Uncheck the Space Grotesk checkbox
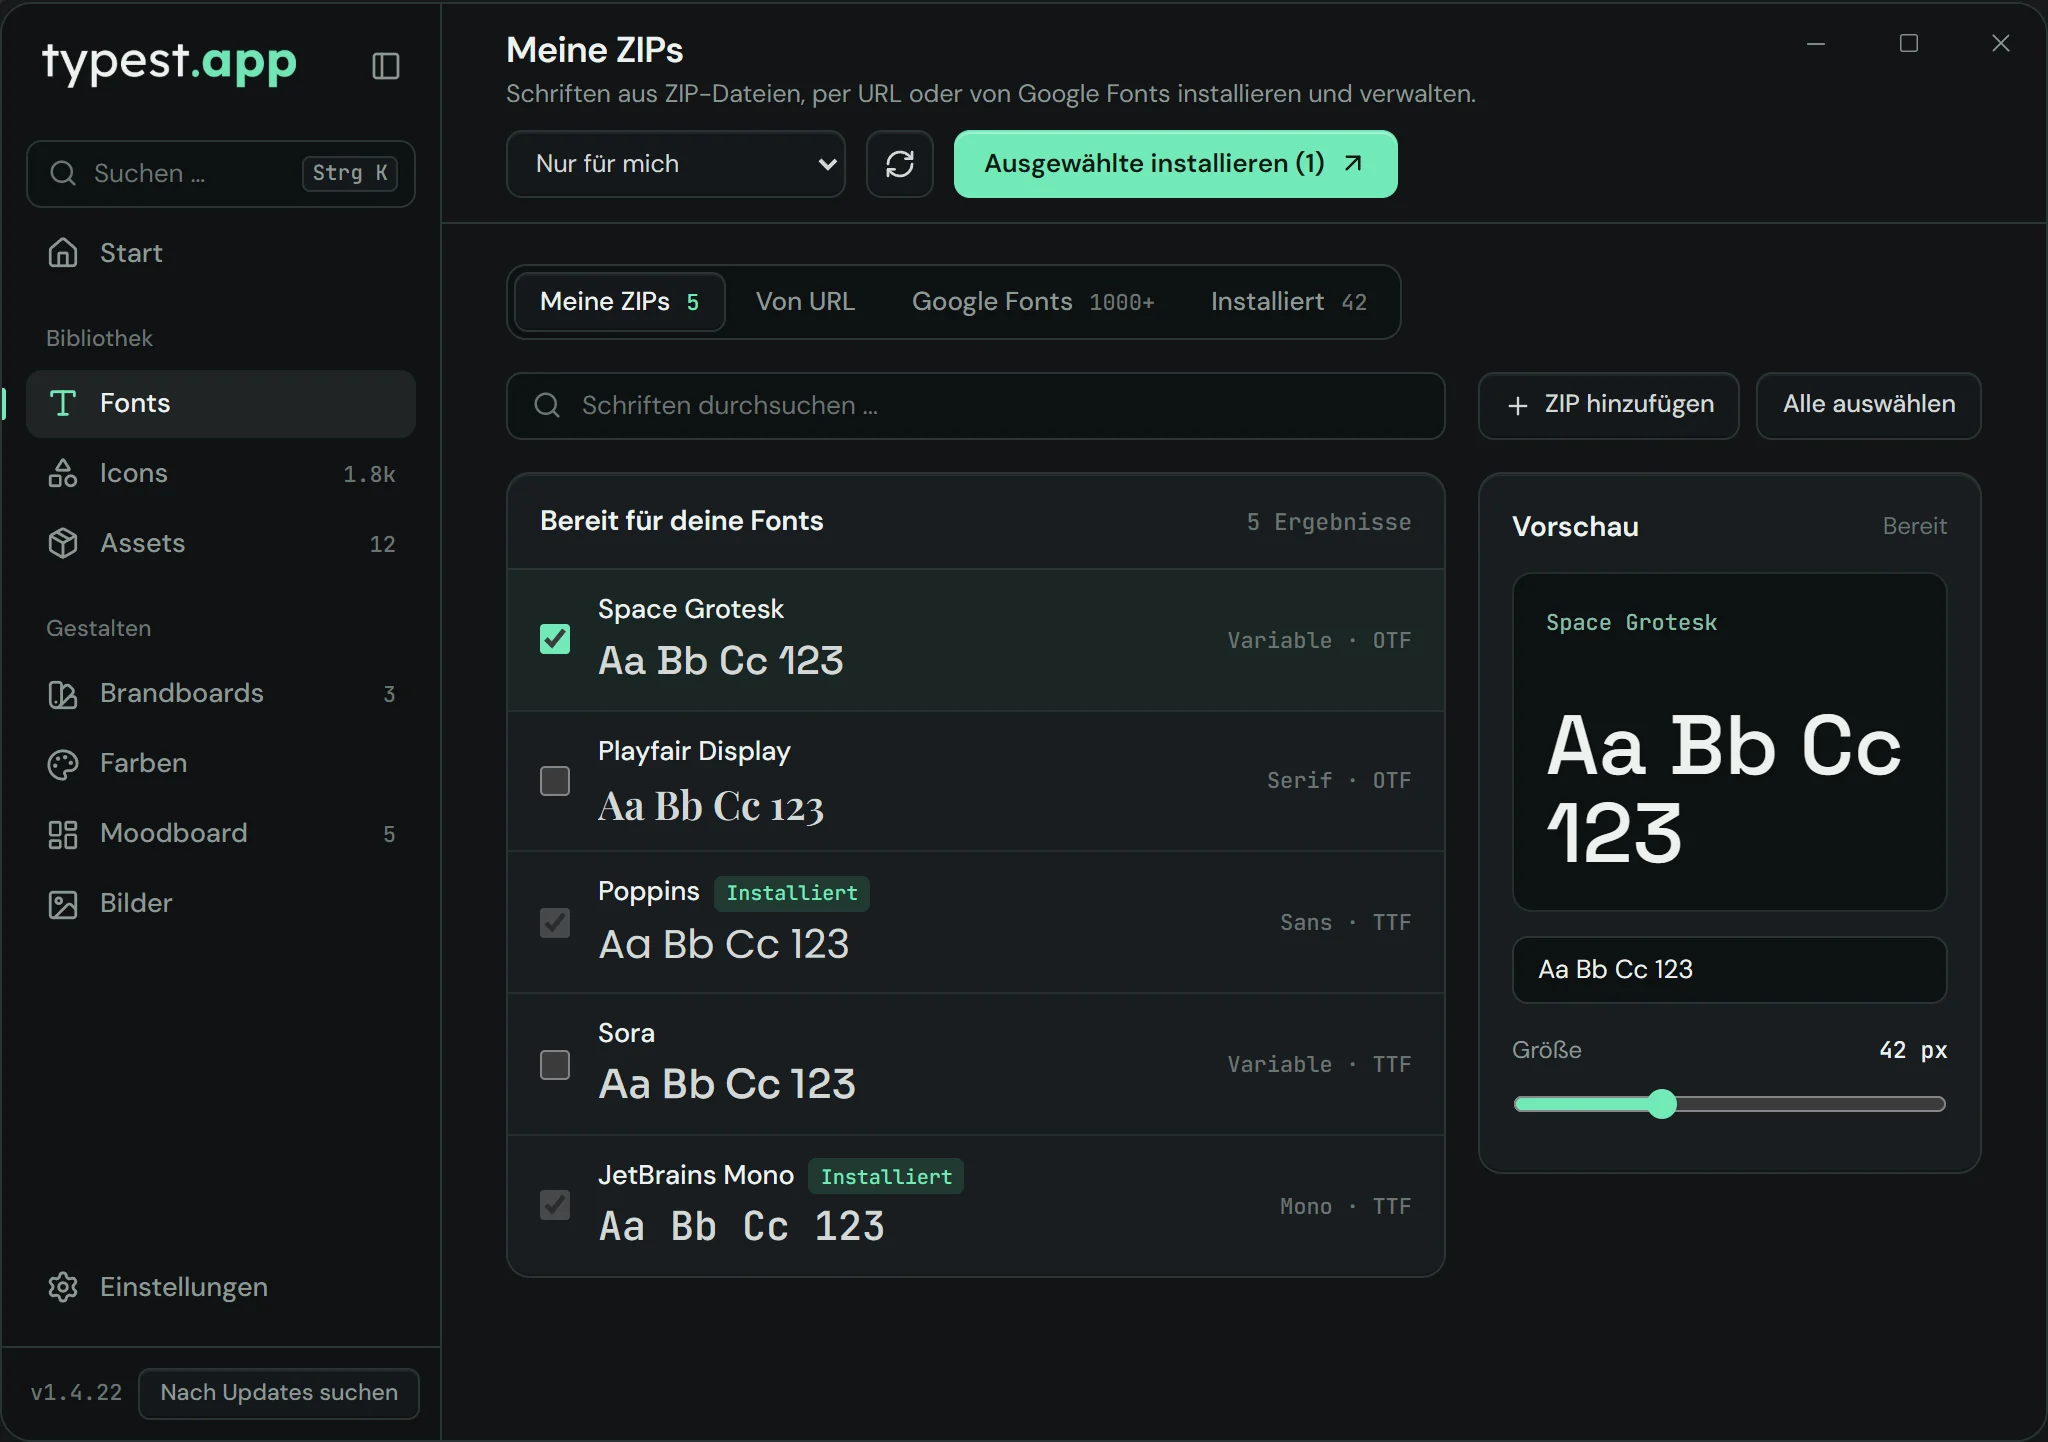 [555, 639]
